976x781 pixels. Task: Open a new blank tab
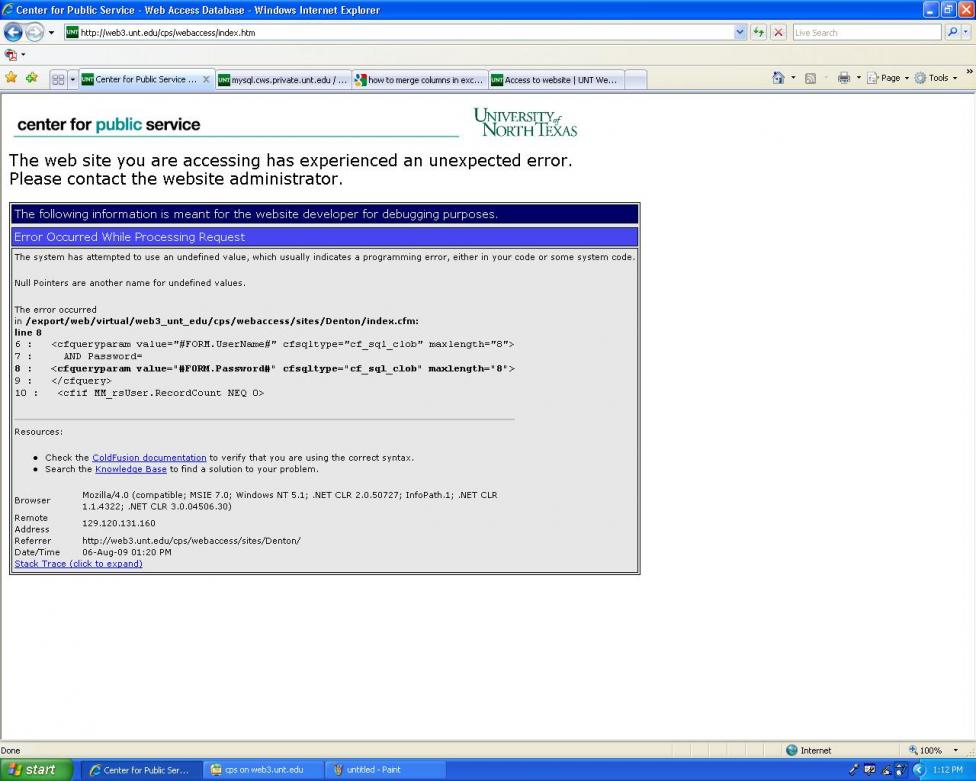tap(636, 80)
